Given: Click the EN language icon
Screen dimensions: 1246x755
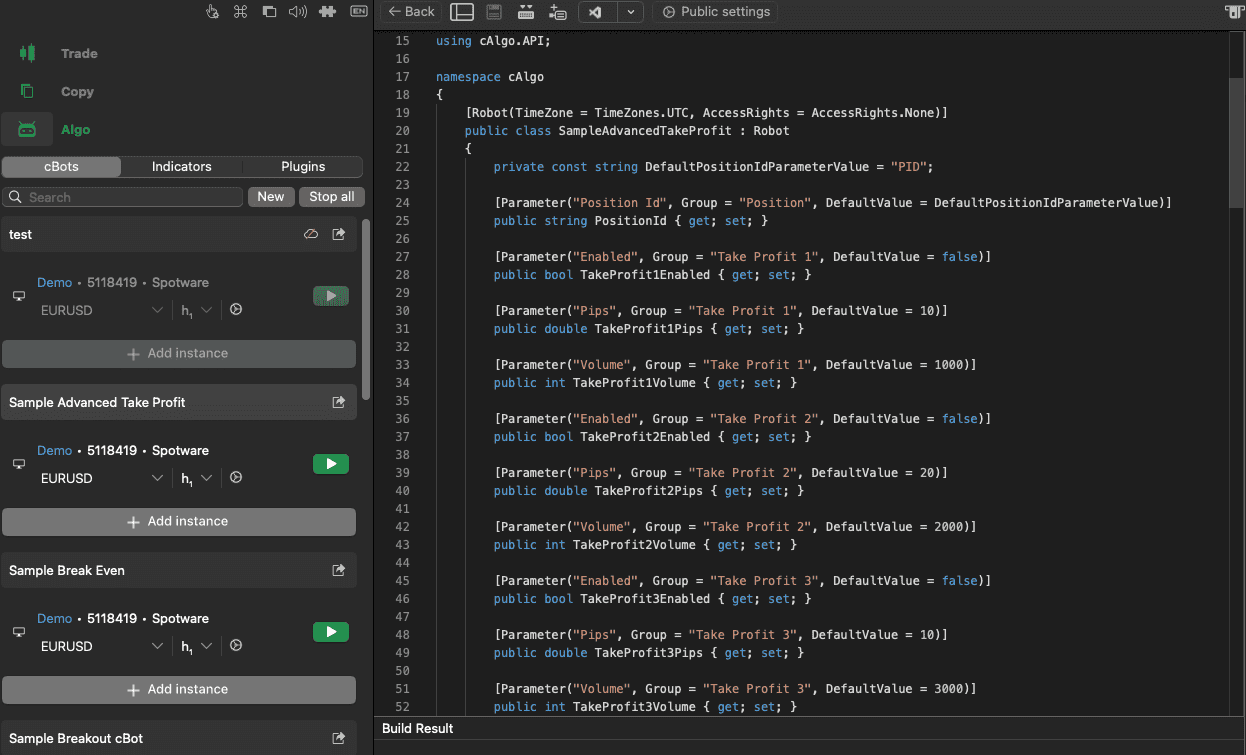Looking at the screenshot, I should [x=358, y=12].
